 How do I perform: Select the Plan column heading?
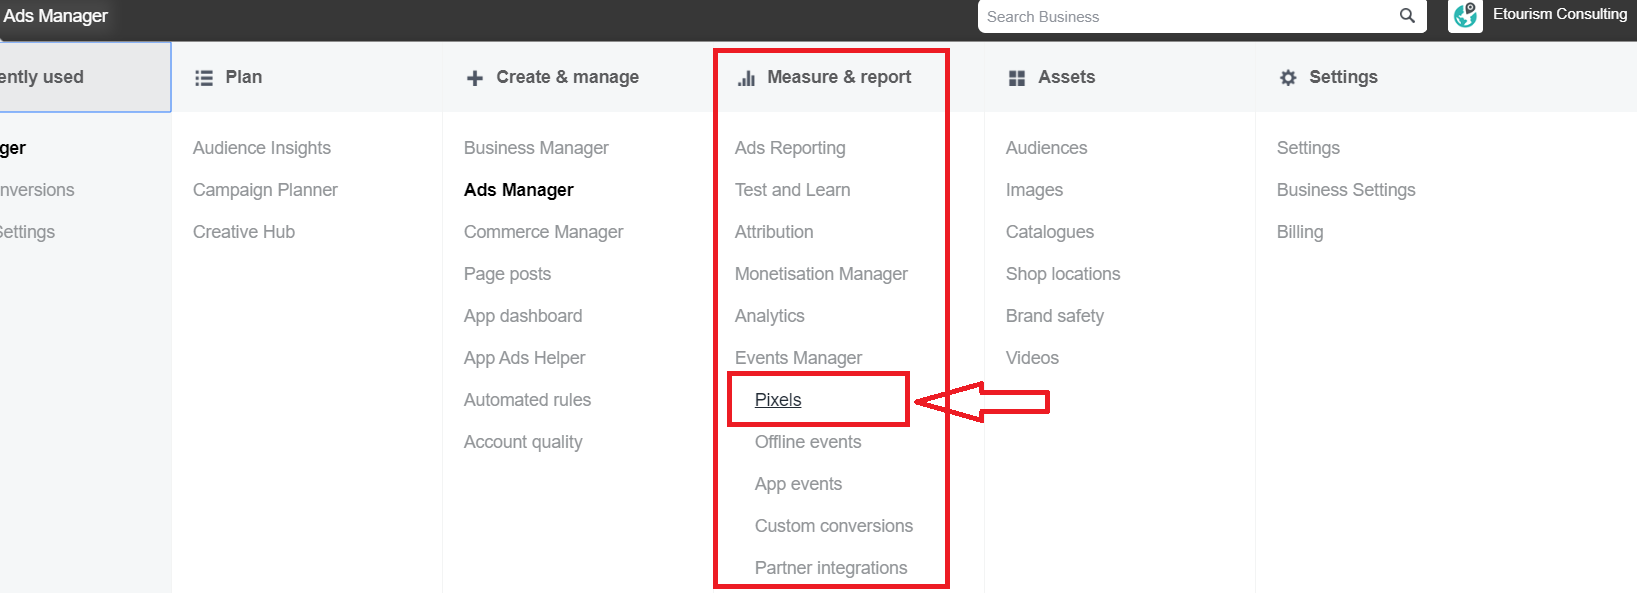pyautogui.click(x=244, y=77)
